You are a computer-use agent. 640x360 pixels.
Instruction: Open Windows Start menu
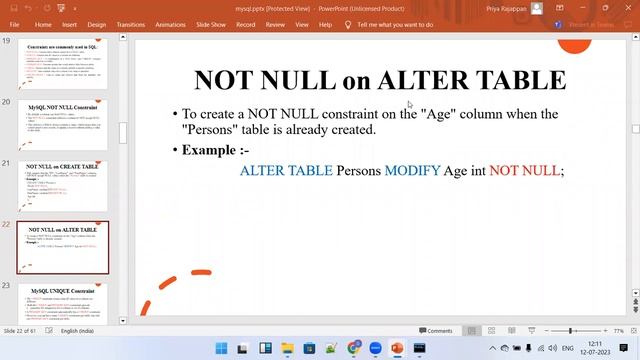221,348
